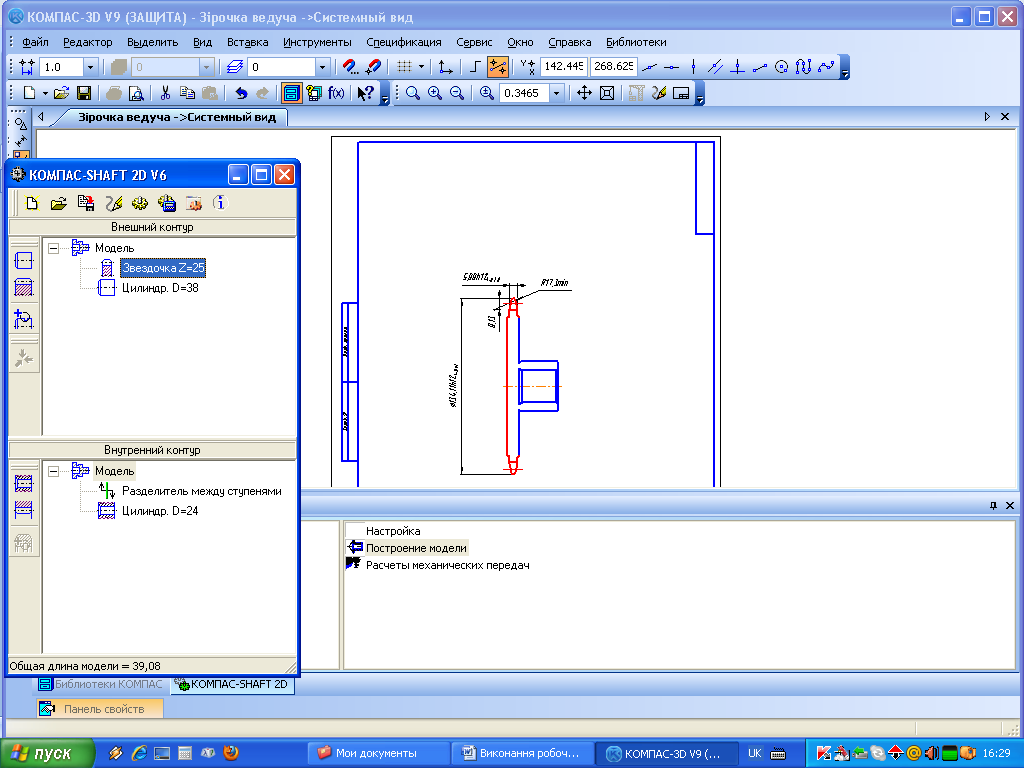The width and height of the screenshot is (1024, 768).
Task: Open print preview icon
Action: tap(136, 93)
